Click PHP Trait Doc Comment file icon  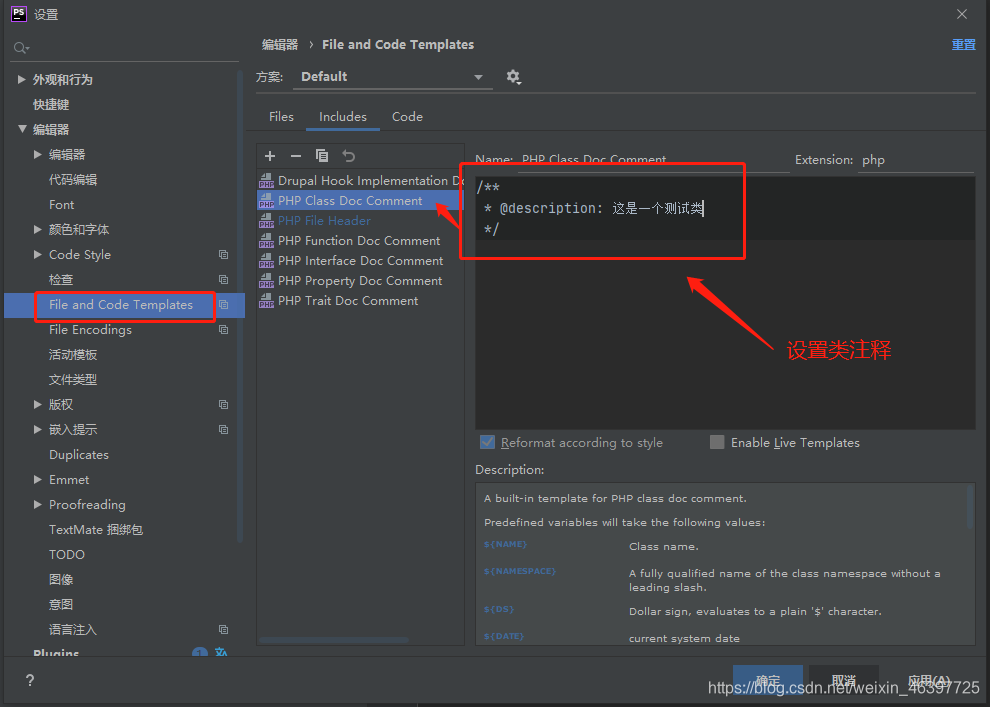pos(266,300)
